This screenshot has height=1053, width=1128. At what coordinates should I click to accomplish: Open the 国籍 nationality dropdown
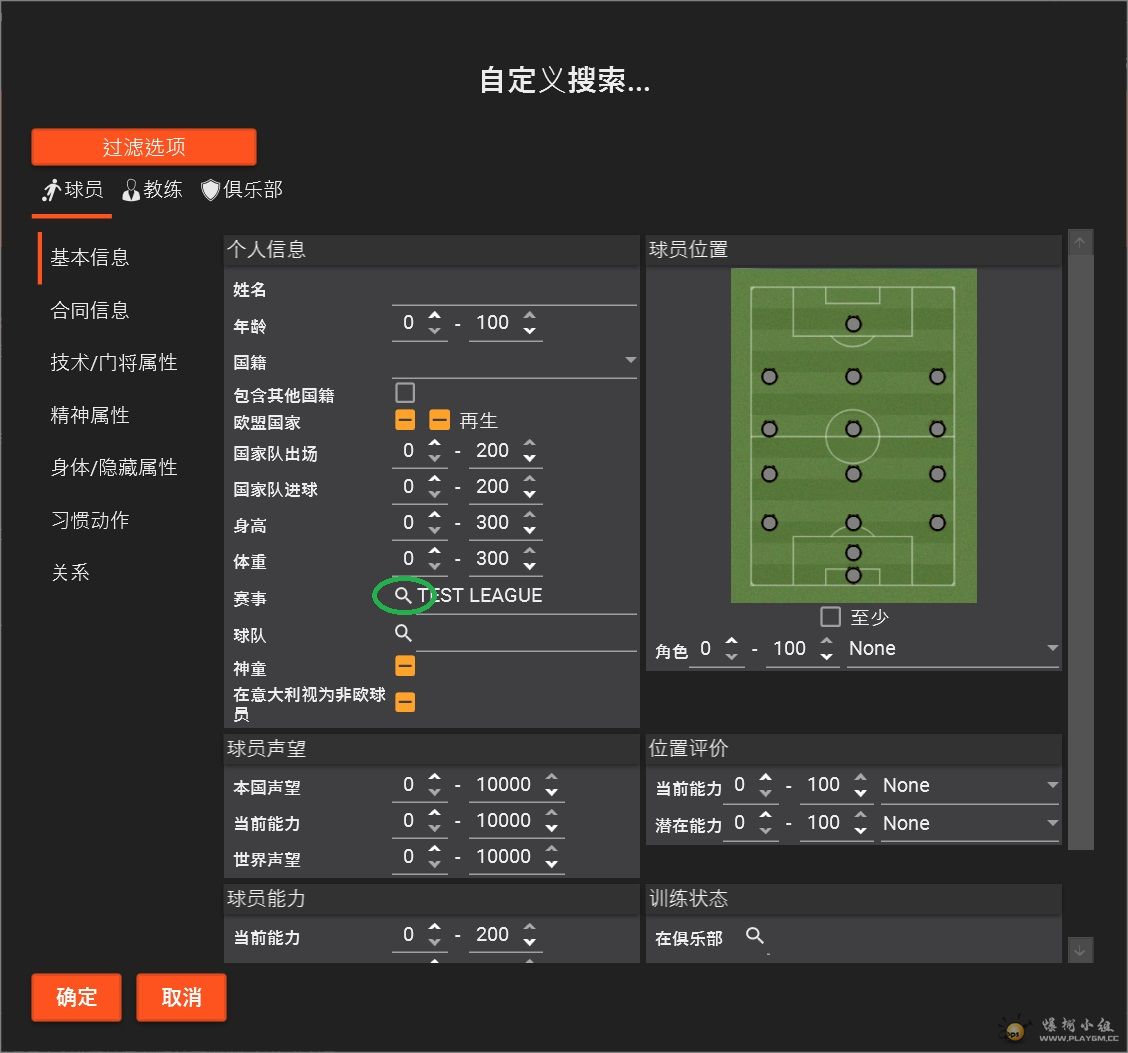coord(514,360)
